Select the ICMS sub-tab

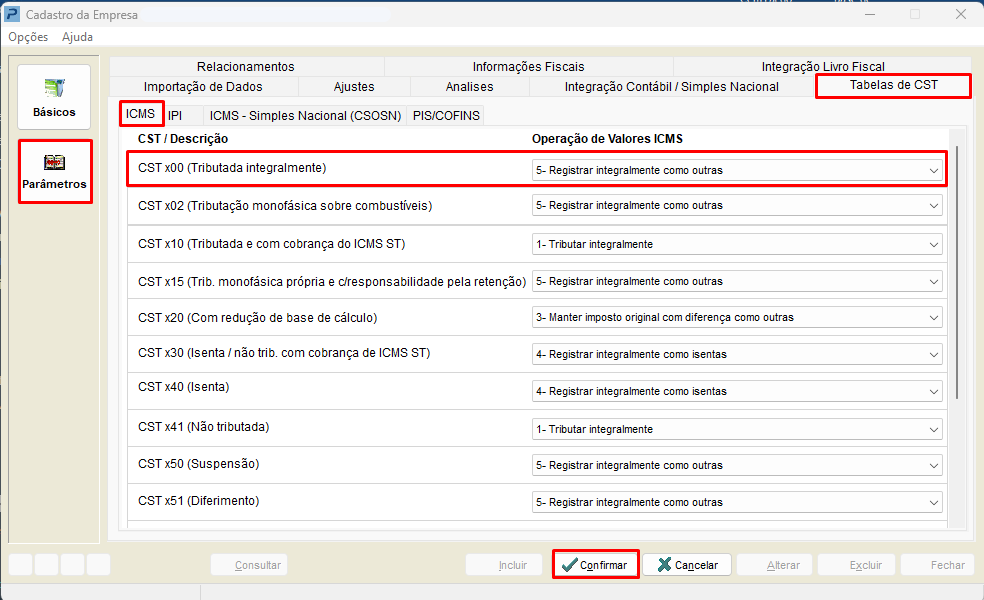[141, 114]
